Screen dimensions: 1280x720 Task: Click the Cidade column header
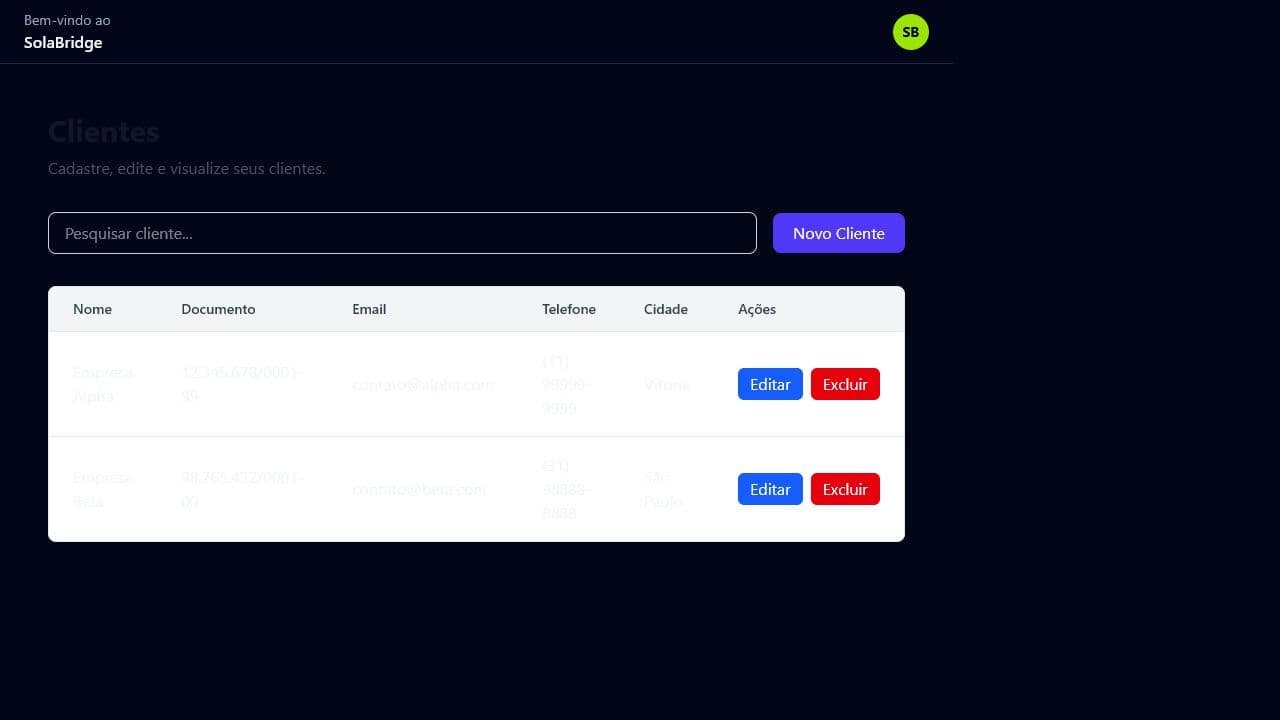pyautogui.click(x=666, y=309)
